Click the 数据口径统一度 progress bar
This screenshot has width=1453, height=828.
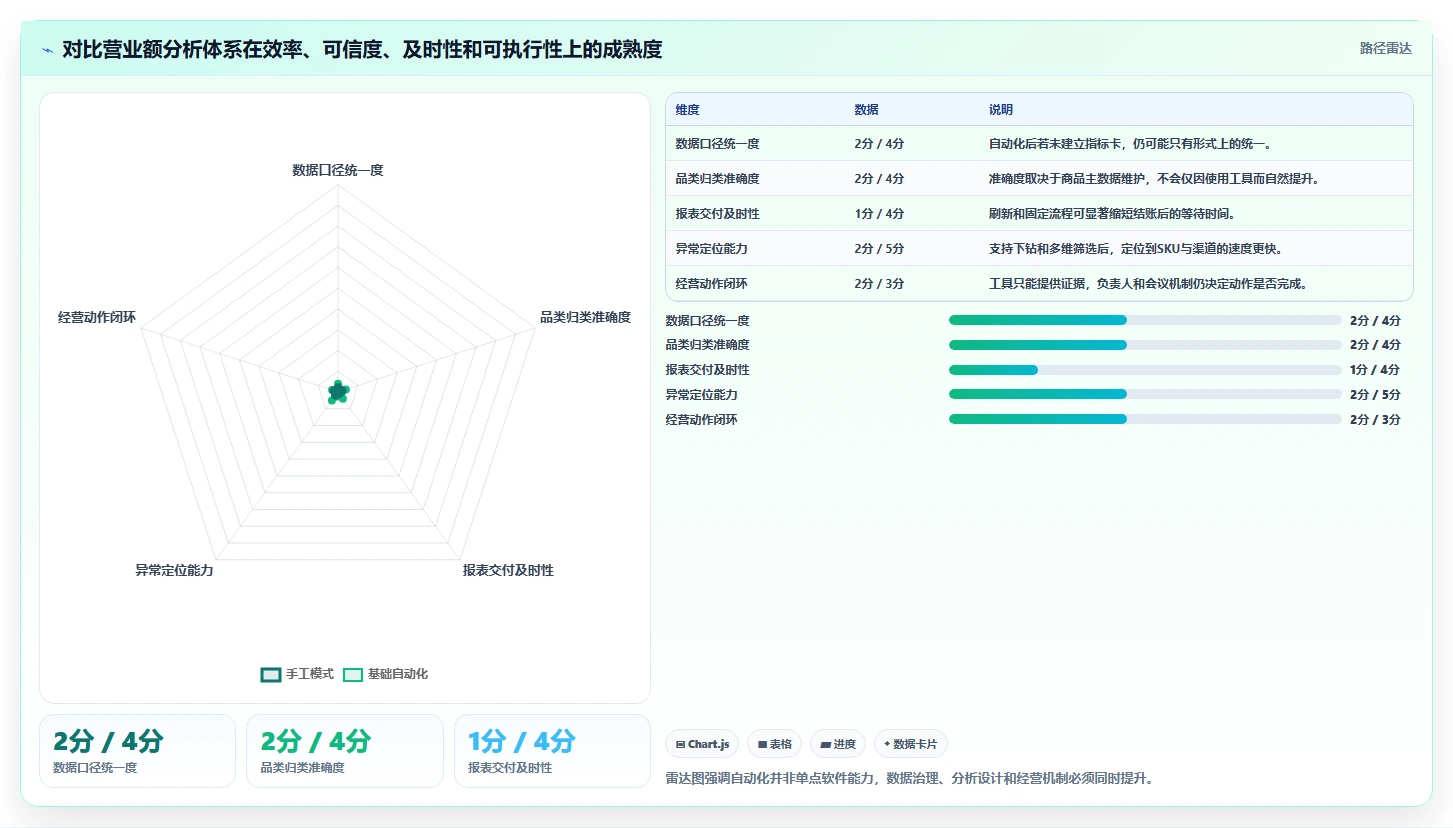tap(1145, 320)
